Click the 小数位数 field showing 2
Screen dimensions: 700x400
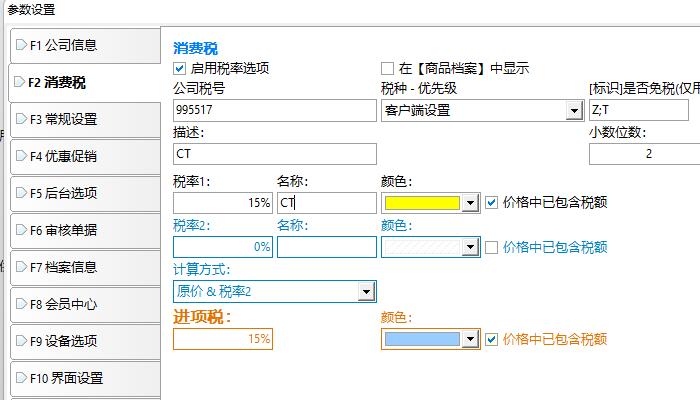point(645,154)
